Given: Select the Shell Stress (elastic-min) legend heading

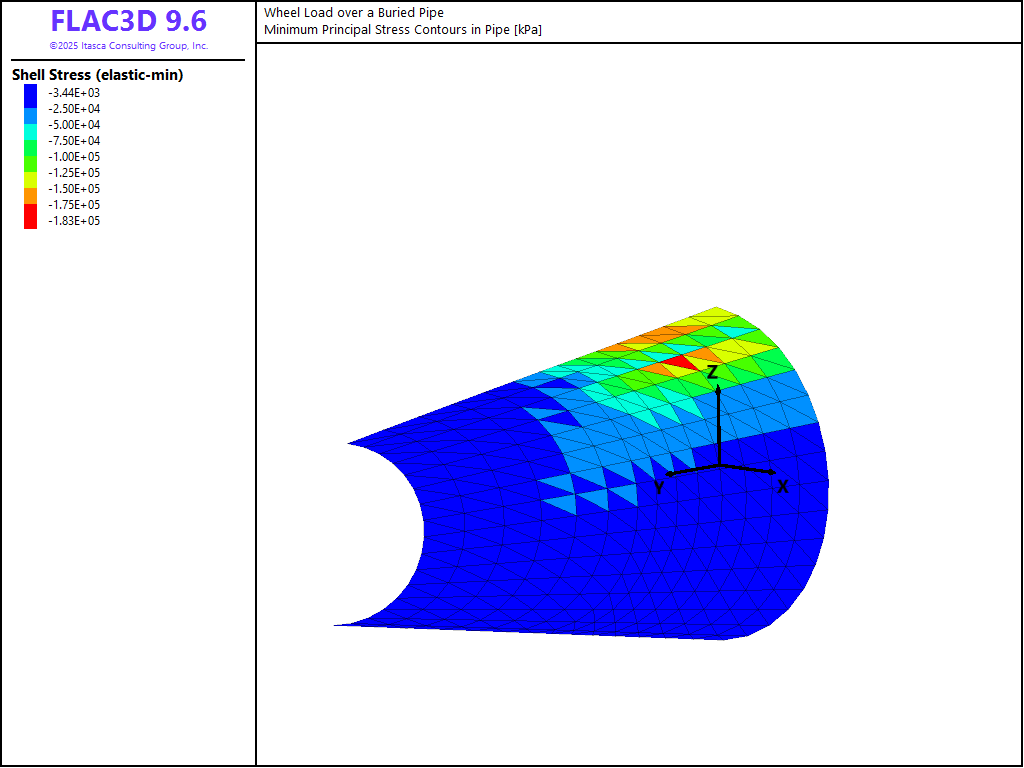Looking at the screenshot, I should pos(97,75).
